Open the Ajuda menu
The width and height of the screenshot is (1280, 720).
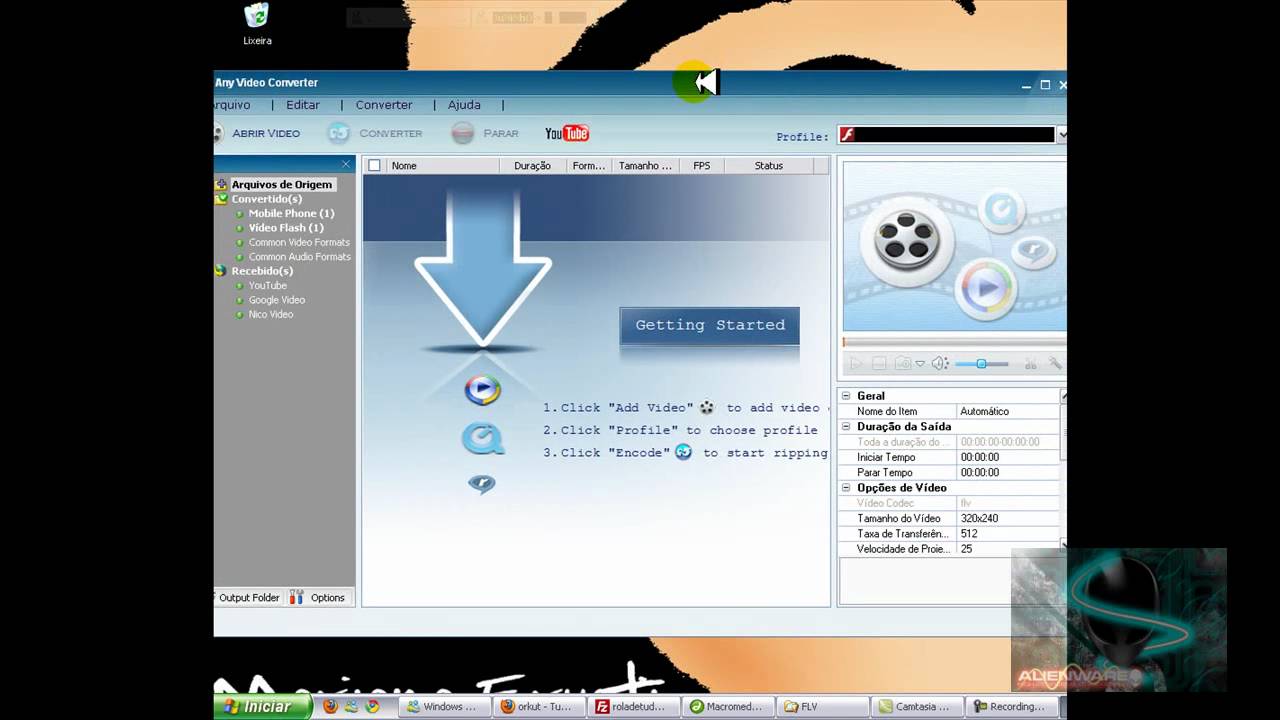point(464,105)
